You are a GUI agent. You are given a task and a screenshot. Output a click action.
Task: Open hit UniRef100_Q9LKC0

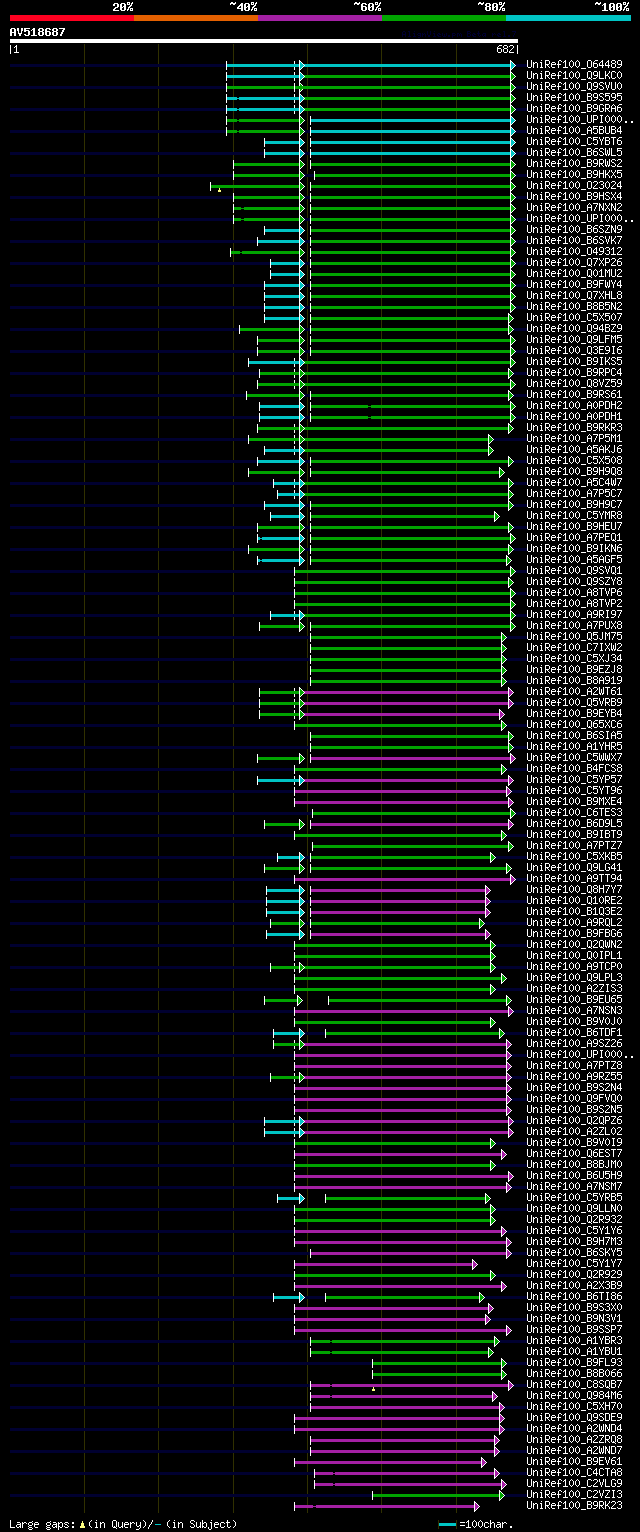point(574,75)
